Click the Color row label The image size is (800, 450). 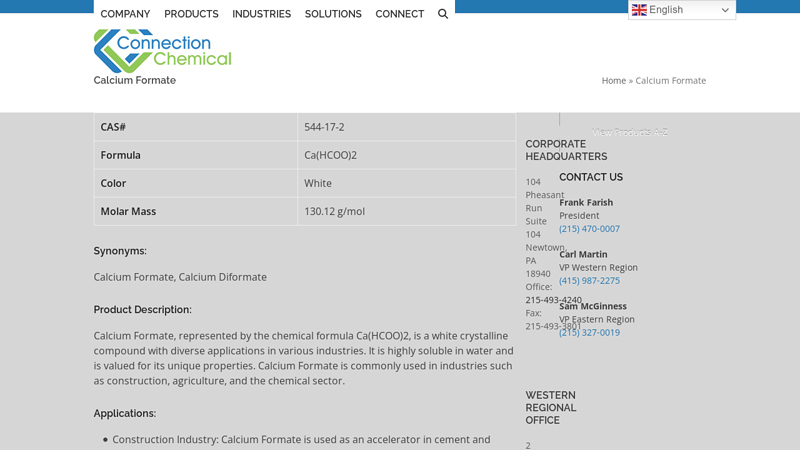(x=113, y=183)
